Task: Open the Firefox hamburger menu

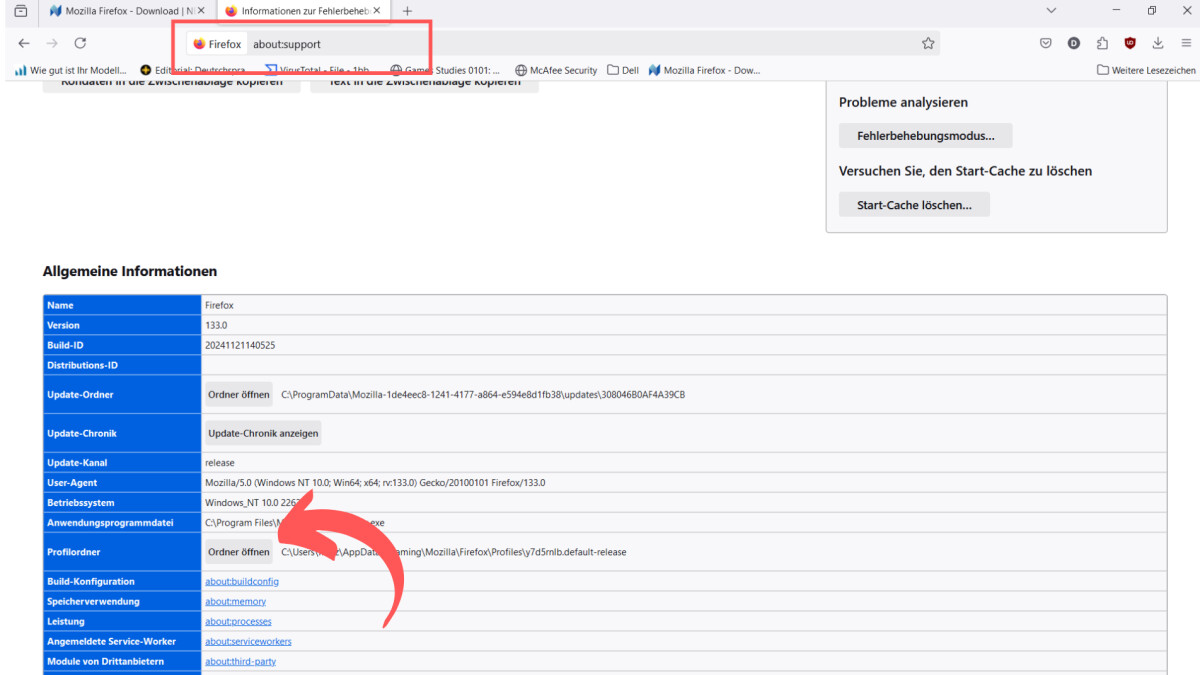Action: [x=1185, y=43]
